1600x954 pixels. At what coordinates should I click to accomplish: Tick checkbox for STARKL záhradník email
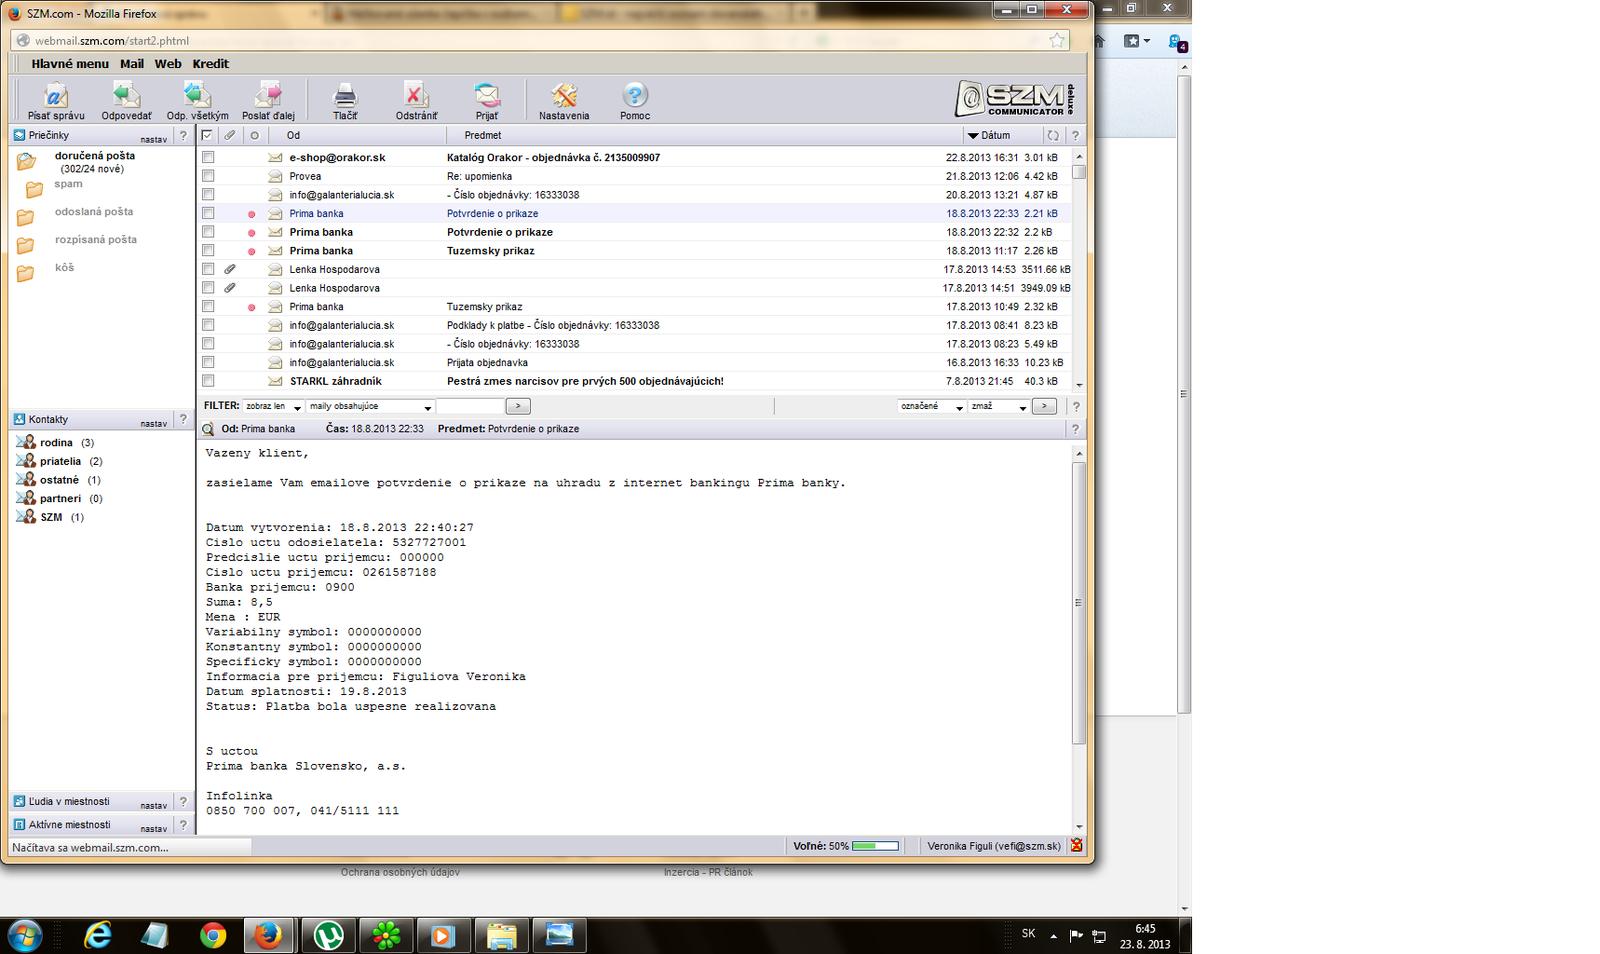(x=208, y=381)
